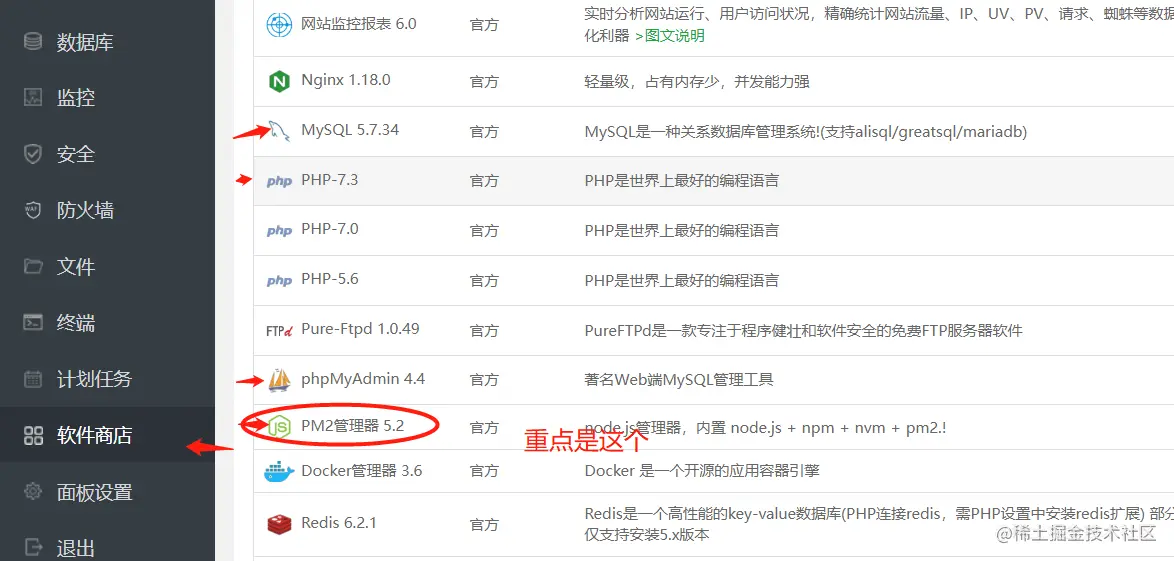Click the PHP-7.0 name
Screen dimensions: 1174x561
coord(329,228)
